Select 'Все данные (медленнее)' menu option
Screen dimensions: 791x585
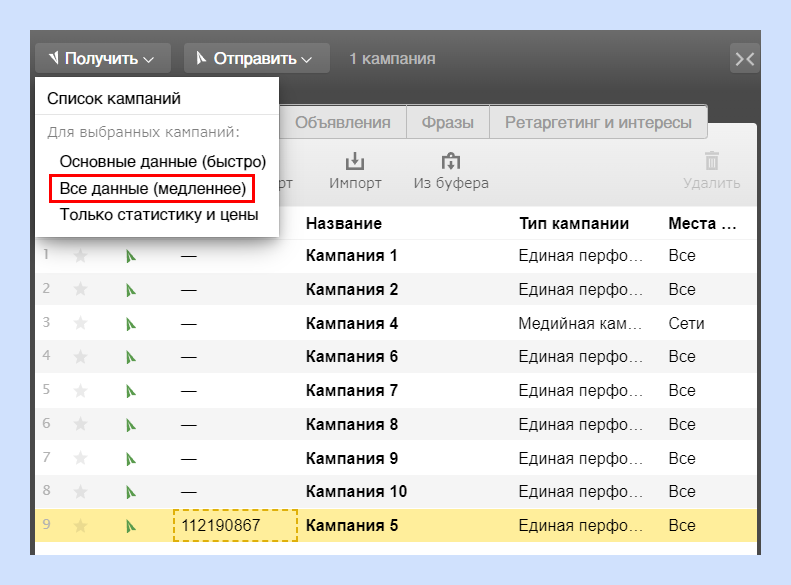[152, 188]
